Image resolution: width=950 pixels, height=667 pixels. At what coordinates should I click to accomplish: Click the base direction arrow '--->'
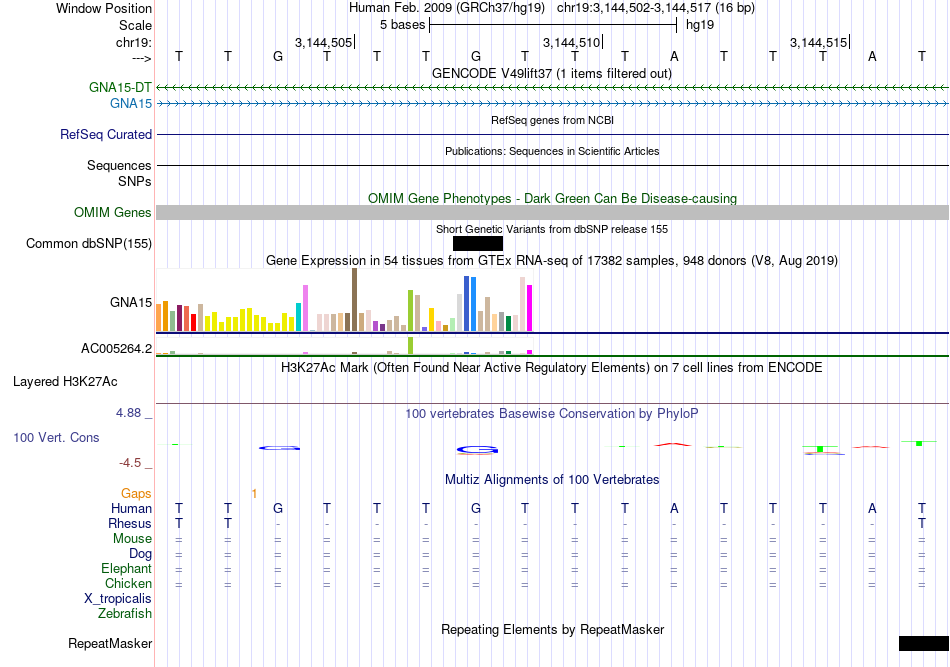pyautogui.click(x=142, y=58)
